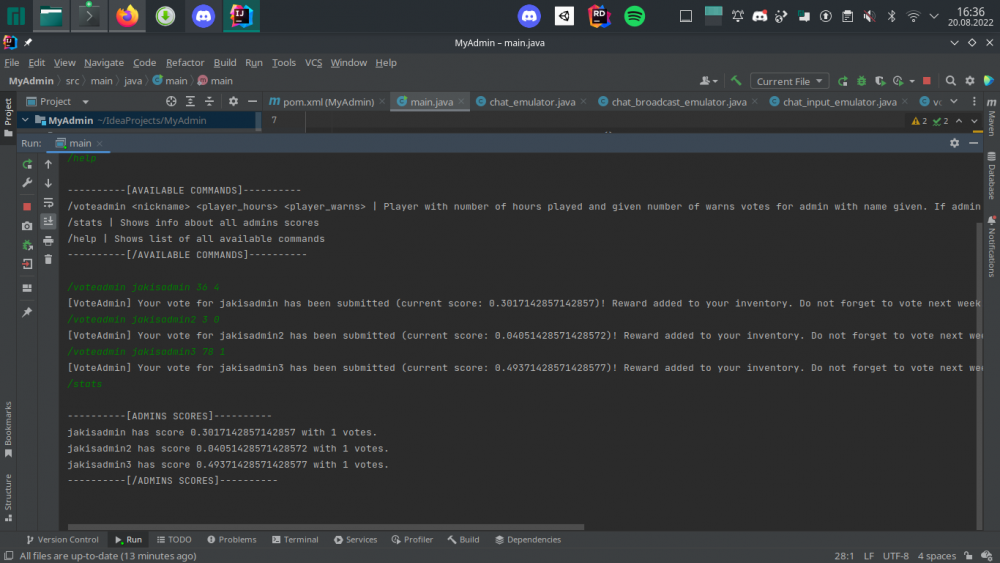Go to next highlighted error arrow

click(x=974, y=121)
